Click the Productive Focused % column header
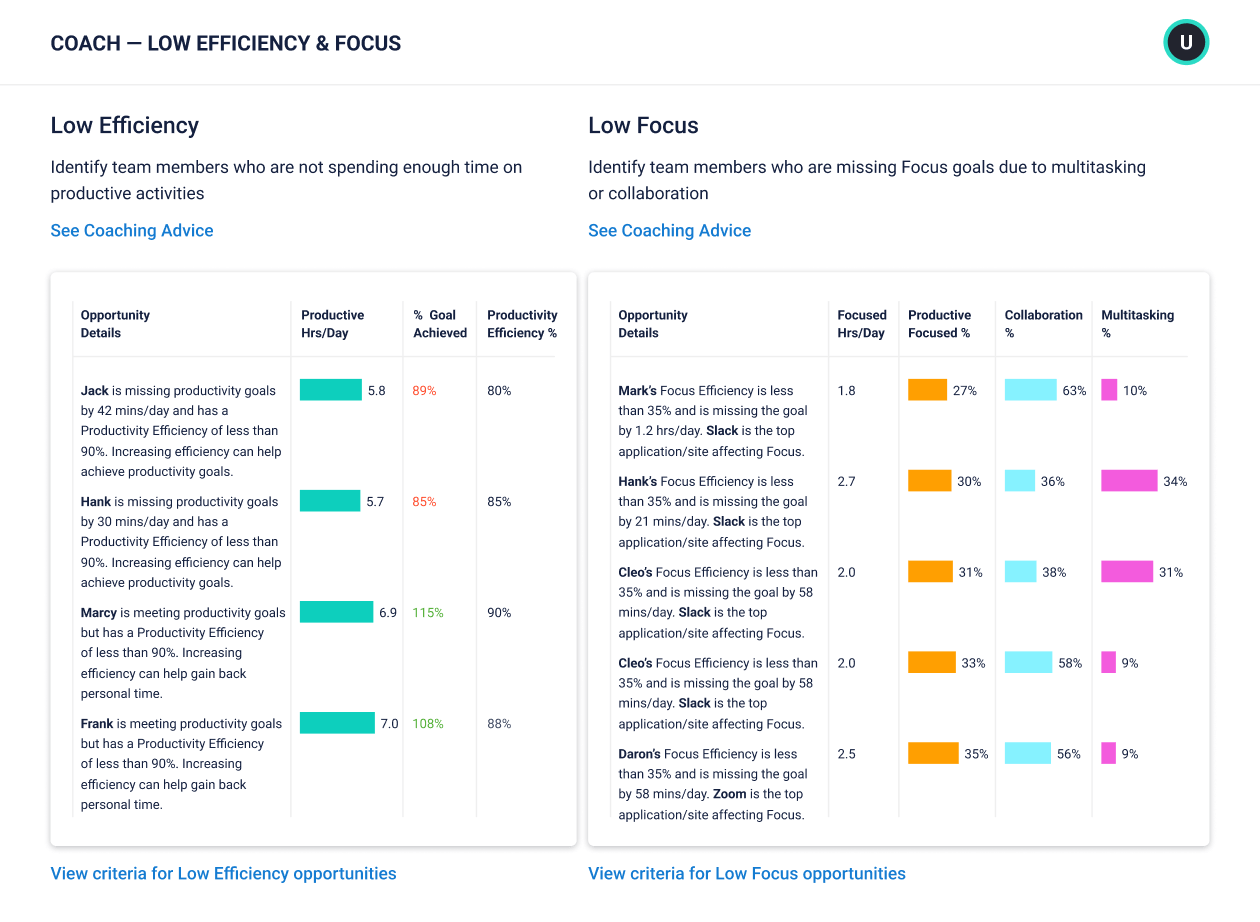Viewport: 1260px width, 922px height. click(x=939, y=324)
